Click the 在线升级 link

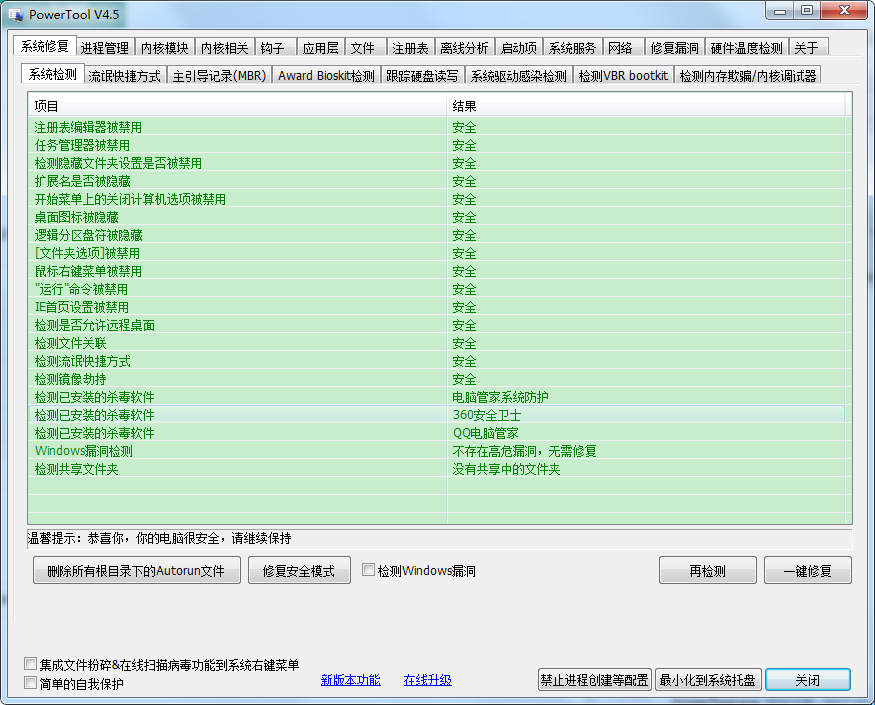pos(427,680)
